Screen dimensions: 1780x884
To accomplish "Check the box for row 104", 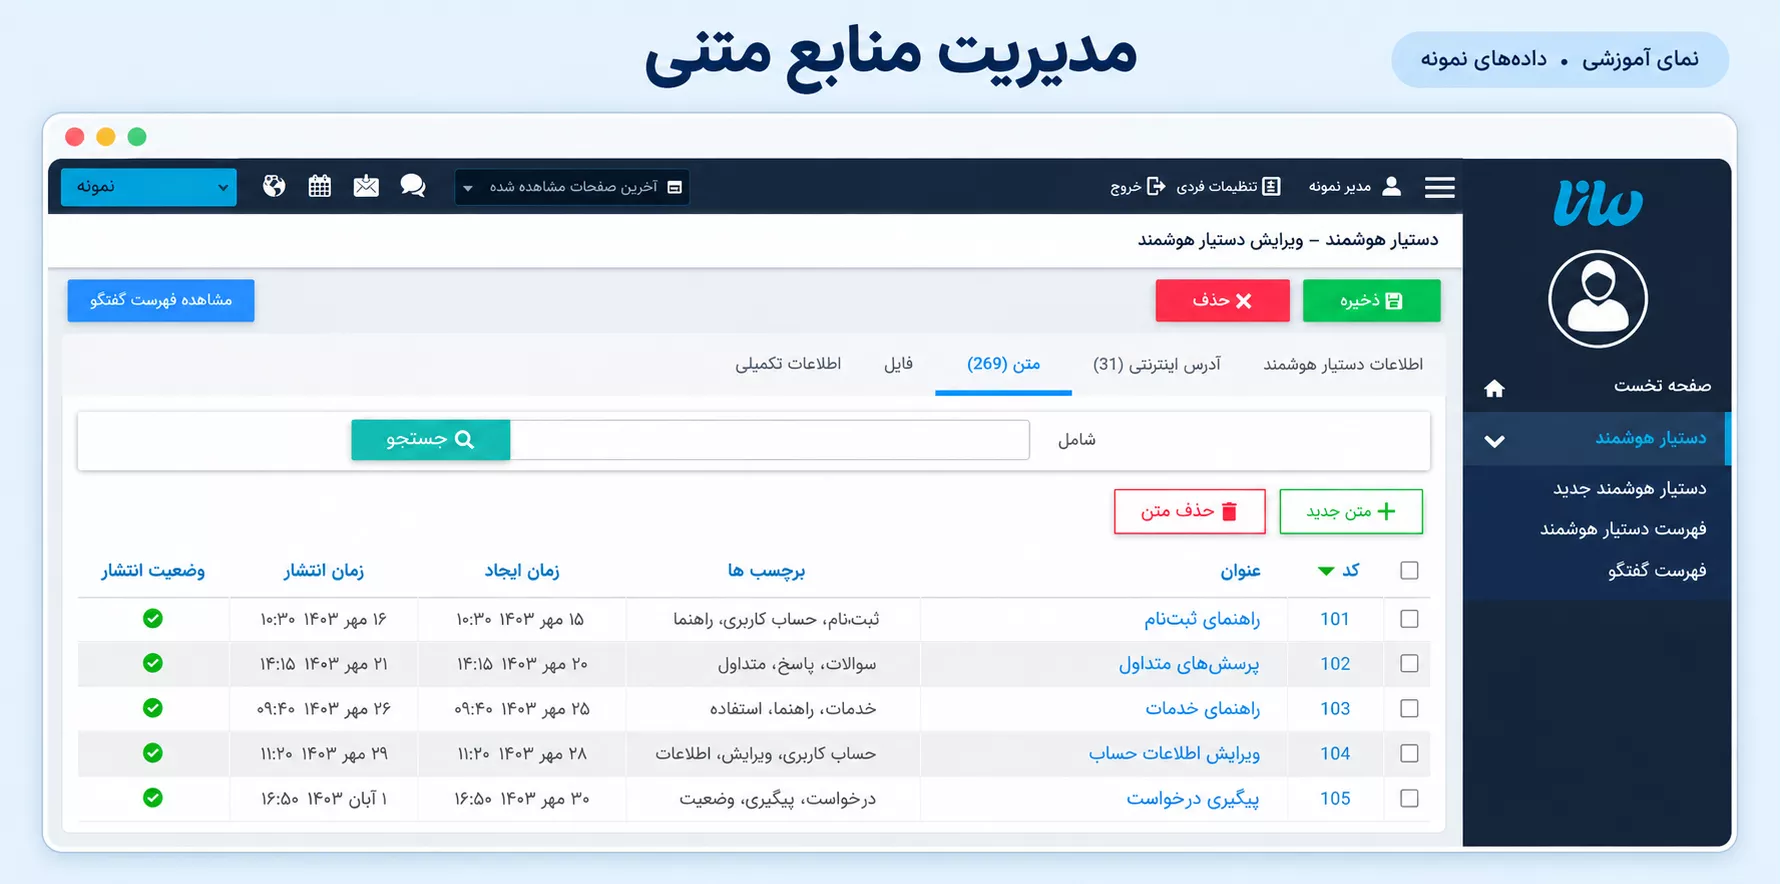I will [x=1409, y=753].
